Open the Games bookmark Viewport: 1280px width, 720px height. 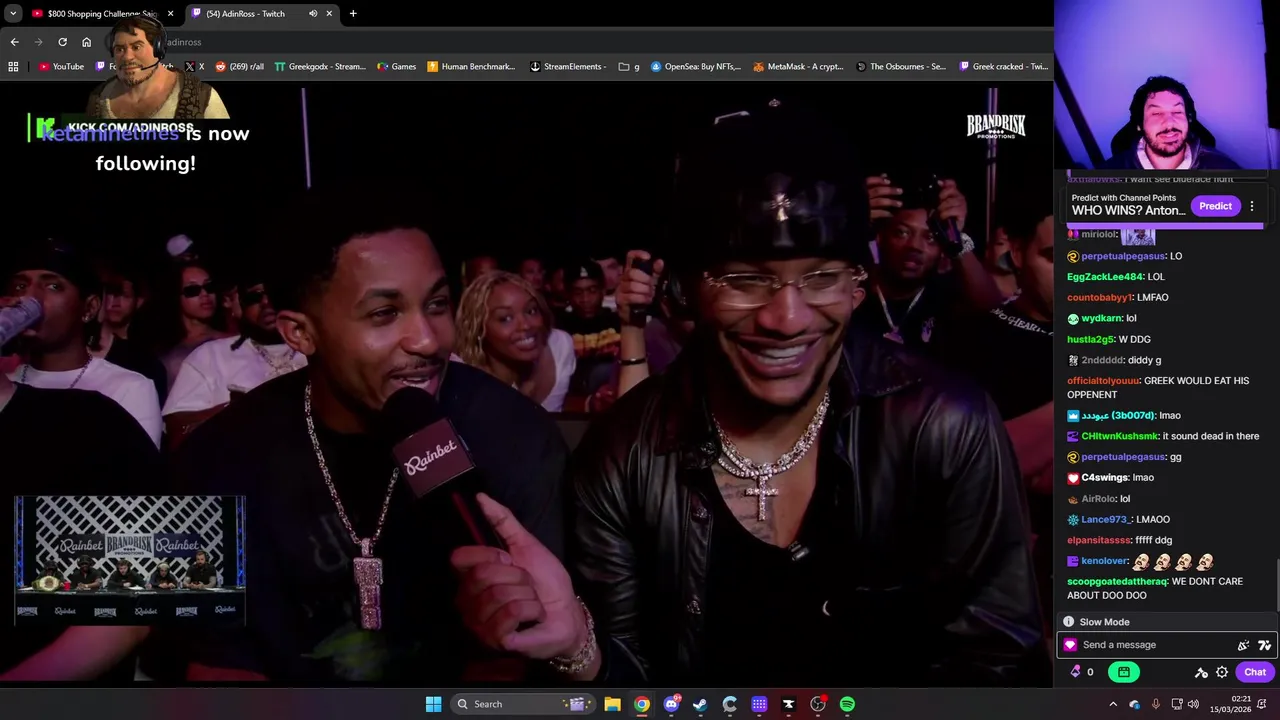click(x=396, y=67)
